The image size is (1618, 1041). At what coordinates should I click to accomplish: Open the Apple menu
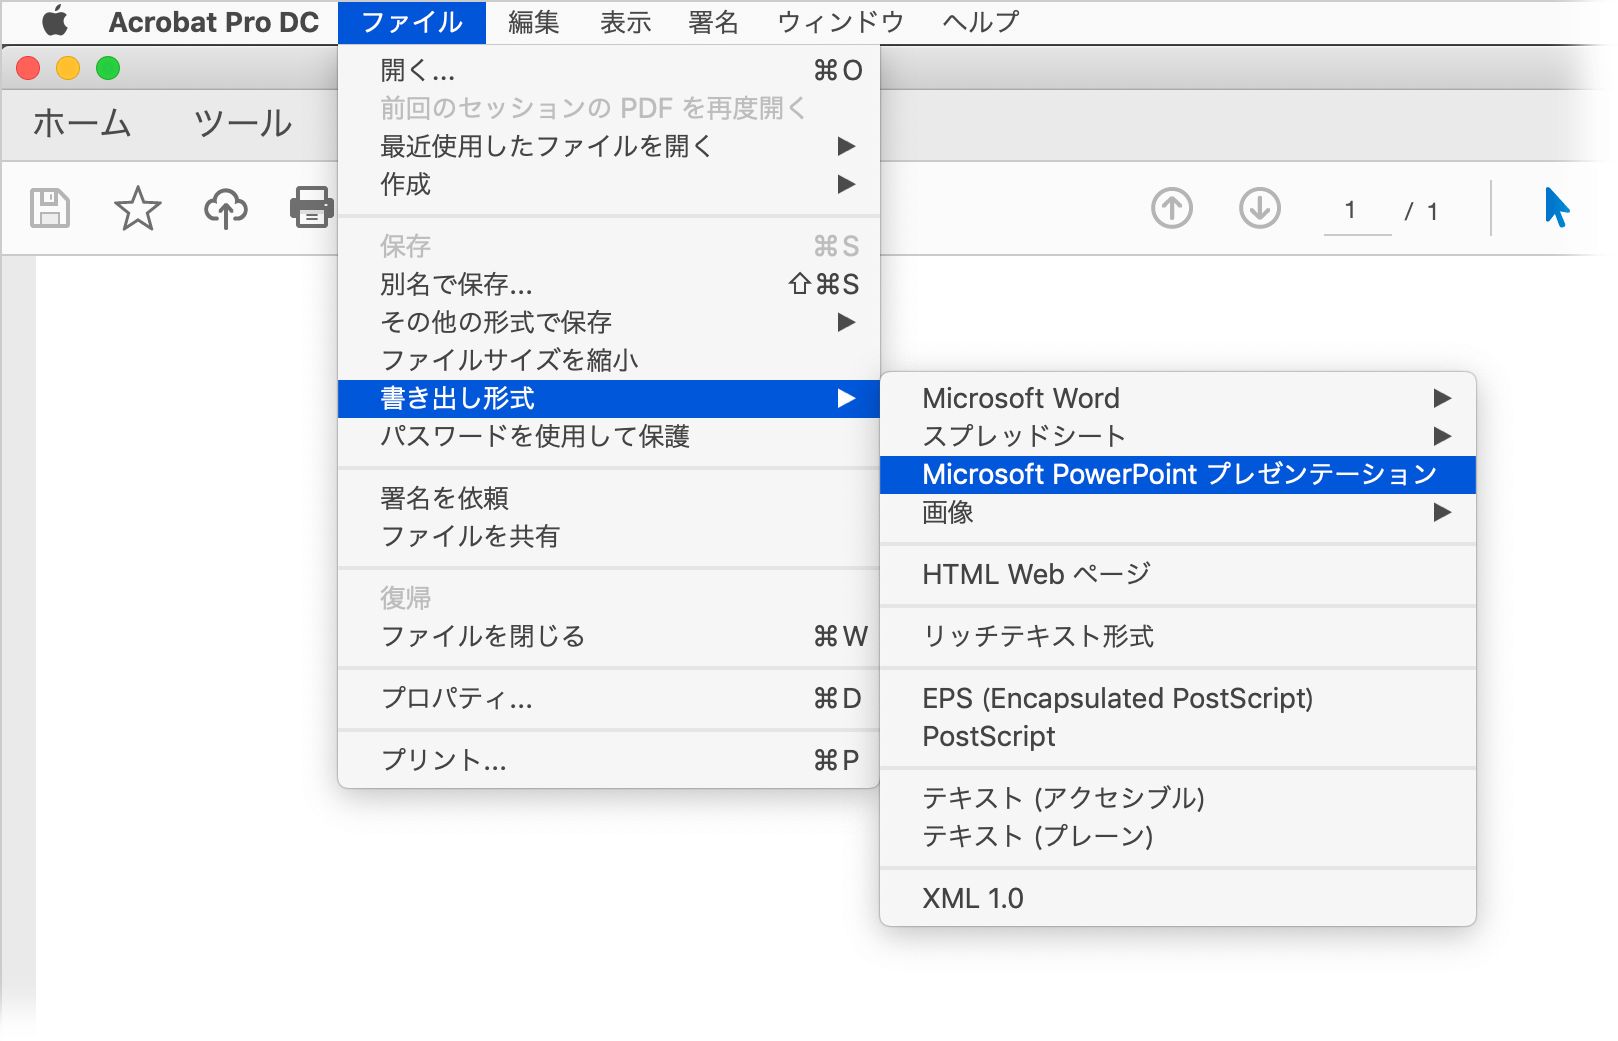(55, 21)
